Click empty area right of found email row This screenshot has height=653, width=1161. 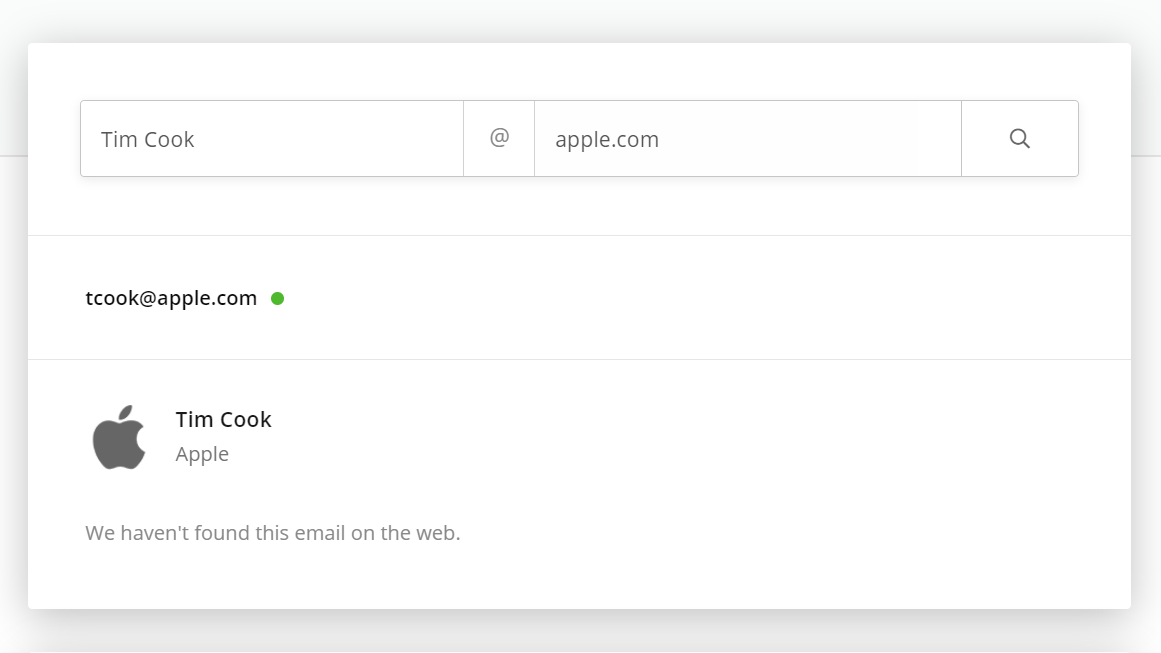click(703, 298)
